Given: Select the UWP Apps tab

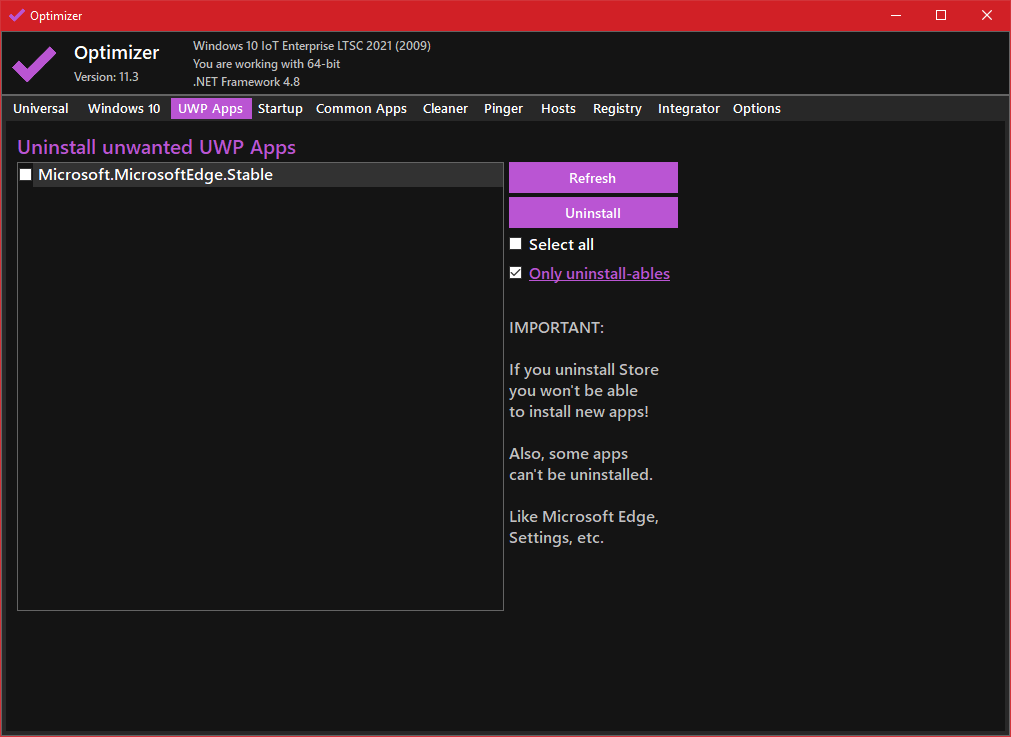Looking at the screenshot, I should coord(210,109).
